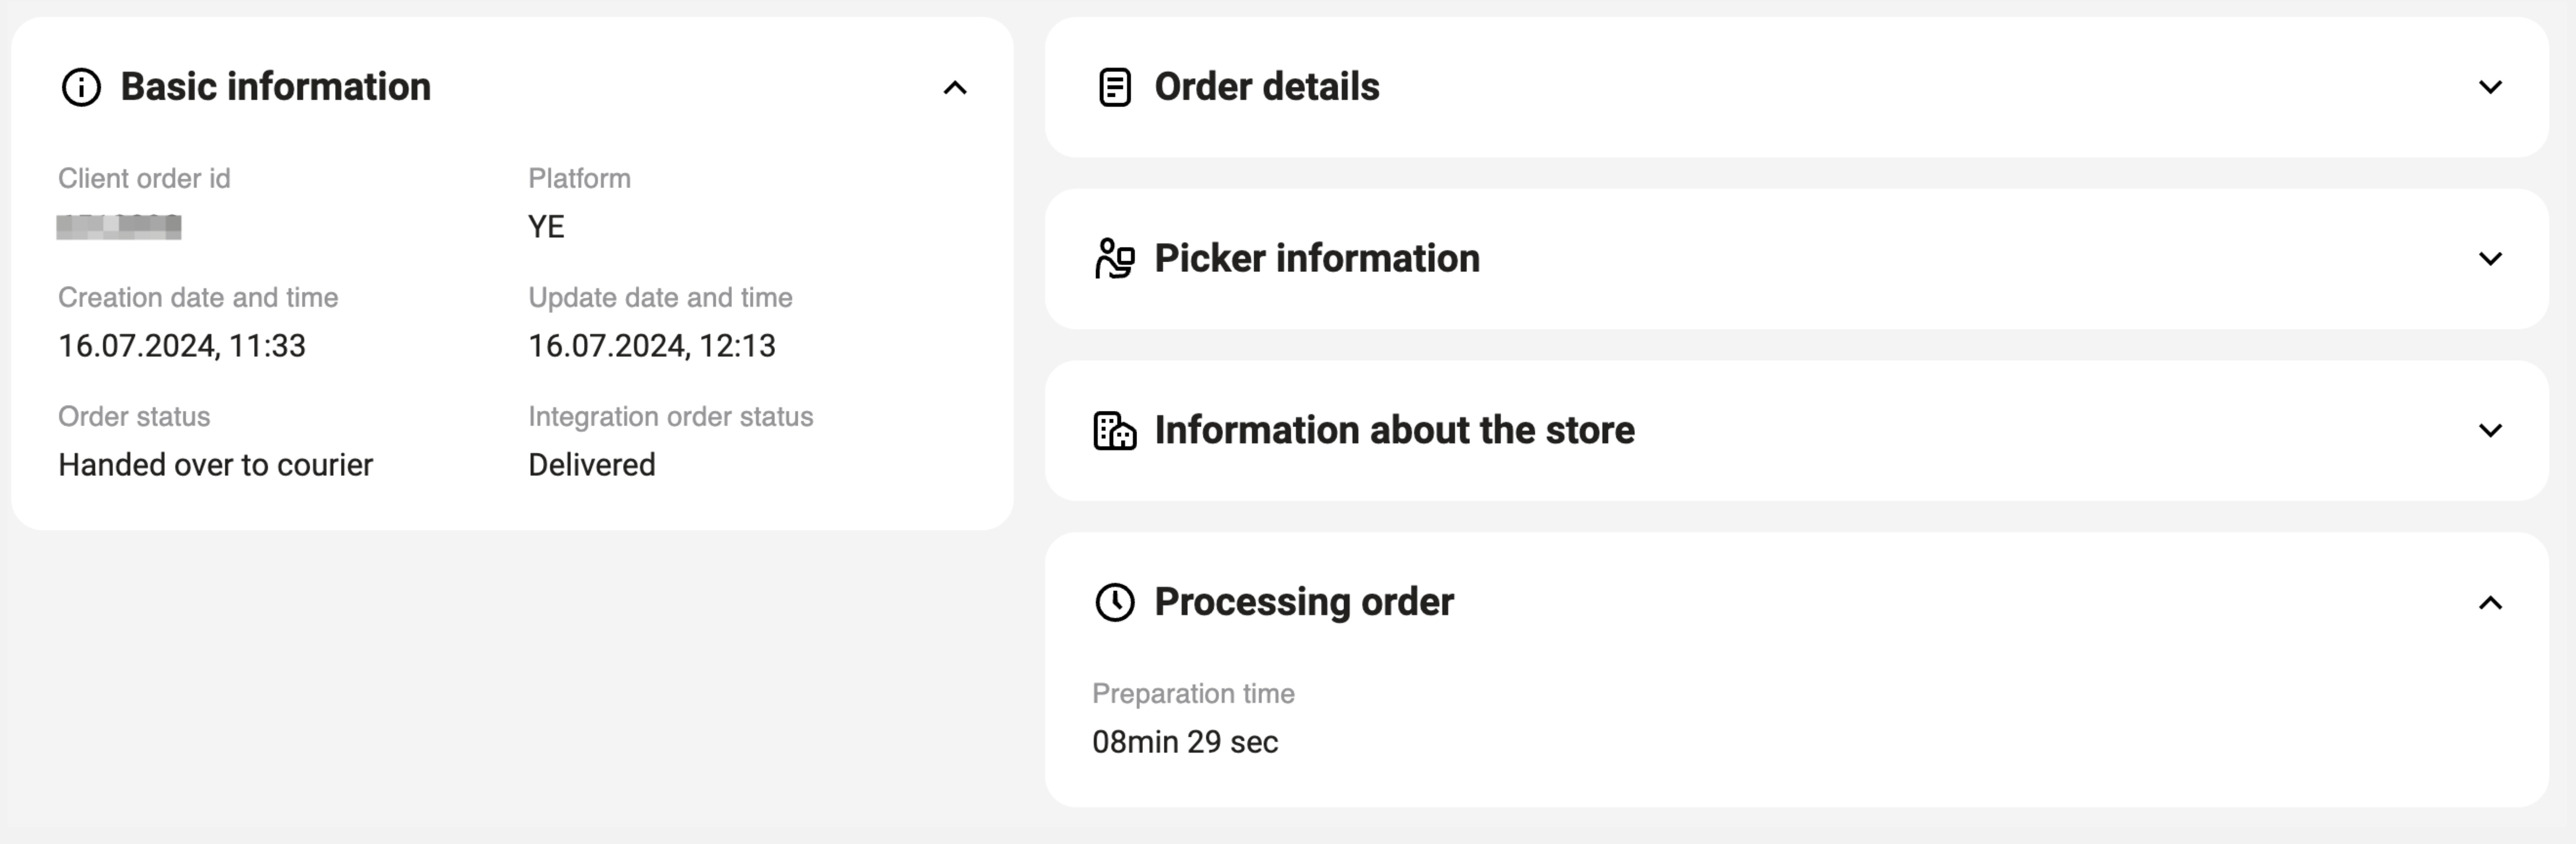Collapse the Processing order chevron
Viewport: 2576px width, 844px height.
(x=2490, y=603)
